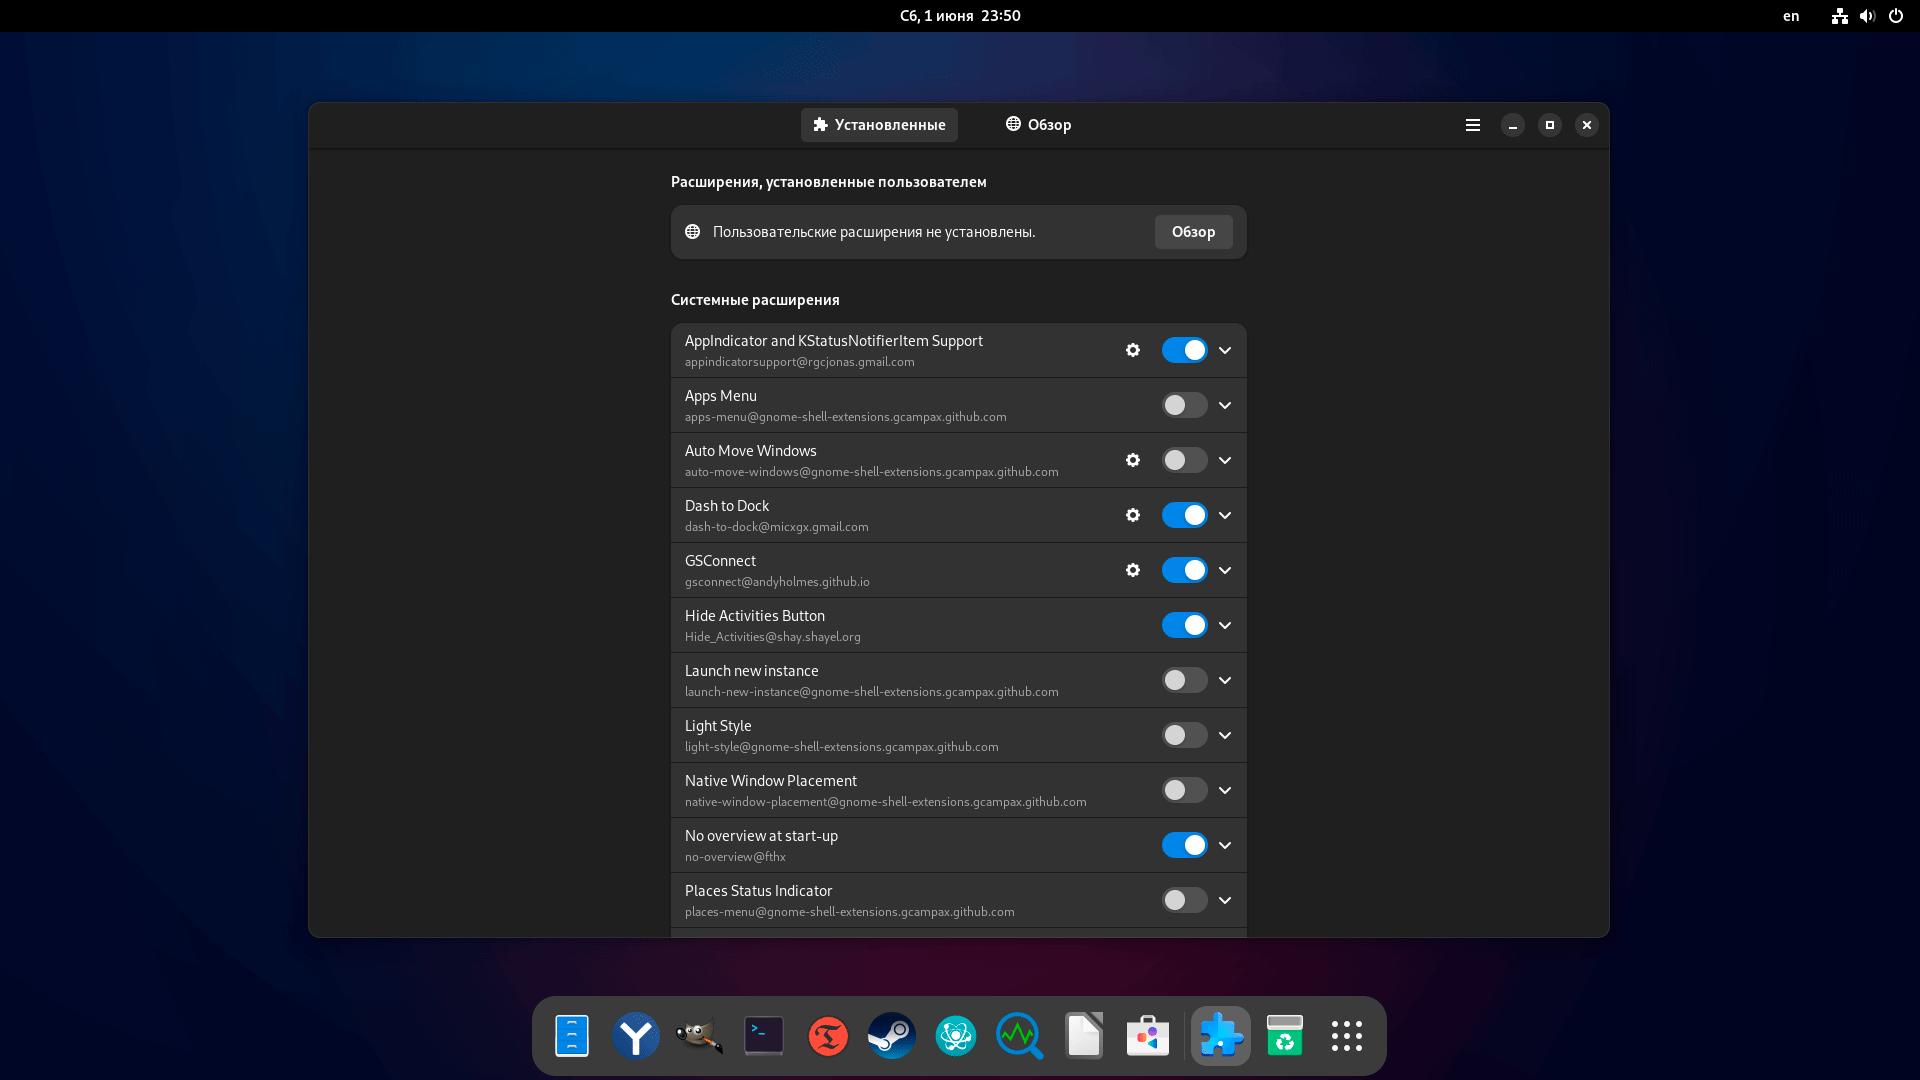Image resolution: width=1920 pixels, height=1080 pixels.
Task: Show all applications grid in dock
Action: point(1346,1036)
